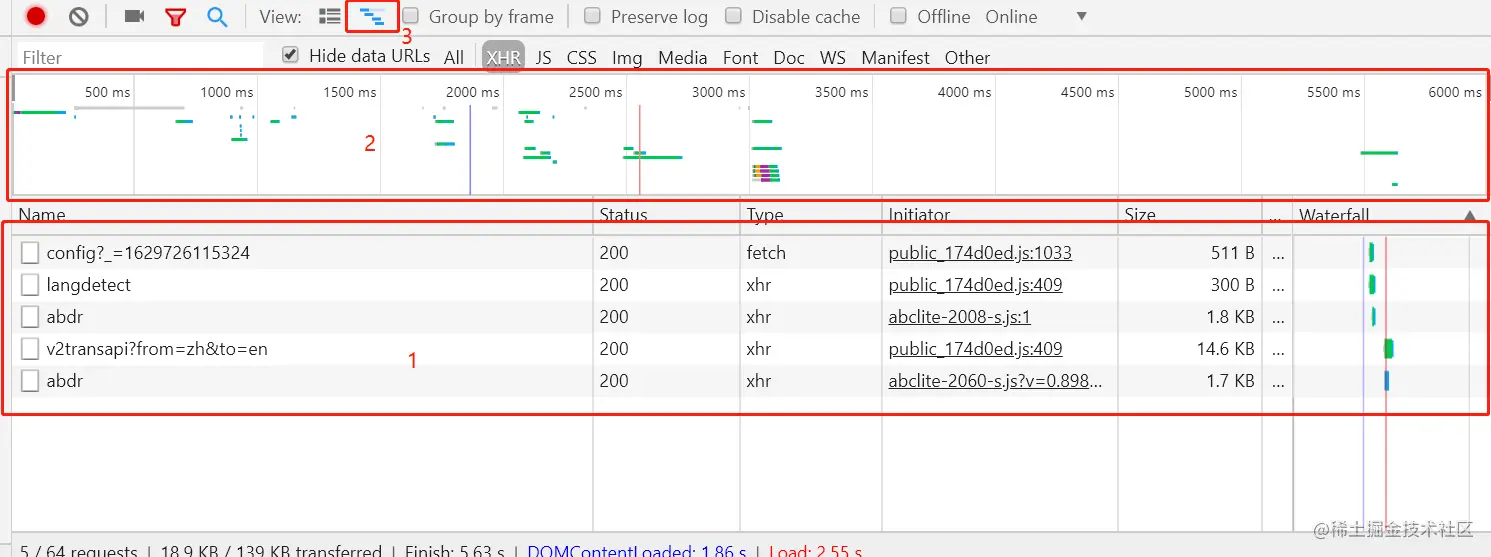Select the abdr request sized 1.7 KB
This screenshot has width=1491, height=557.
65,381
